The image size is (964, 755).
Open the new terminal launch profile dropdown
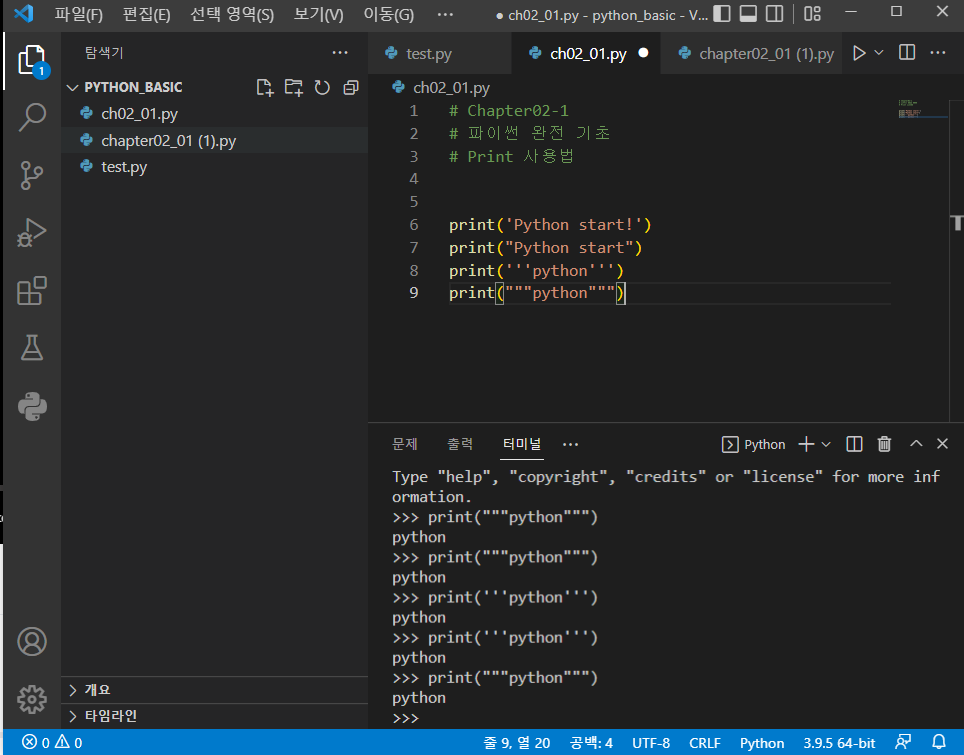click(x=826, y=444)
